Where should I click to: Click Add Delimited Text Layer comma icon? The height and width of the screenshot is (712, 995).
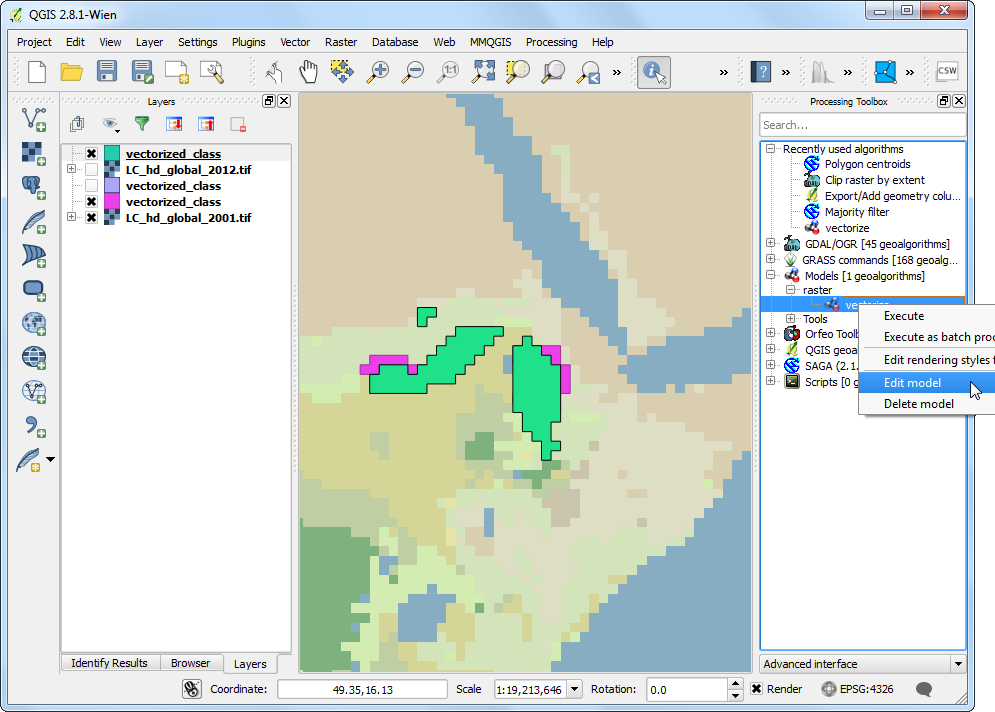click(x=34, y=426)
